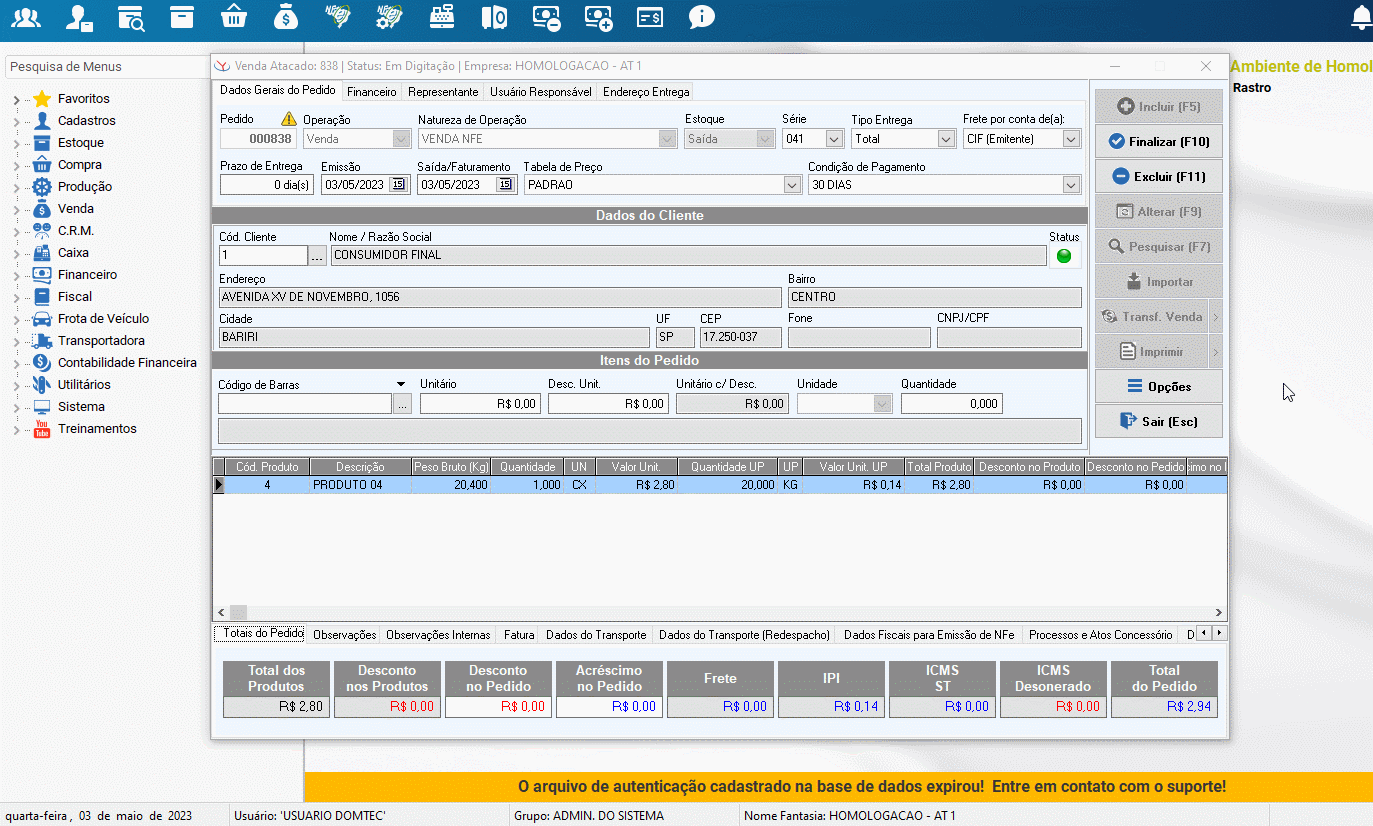Click the items grid horizontal scrollbar thumb
1373x826 pixels.
pyautogui.click(x=238, y=613)
